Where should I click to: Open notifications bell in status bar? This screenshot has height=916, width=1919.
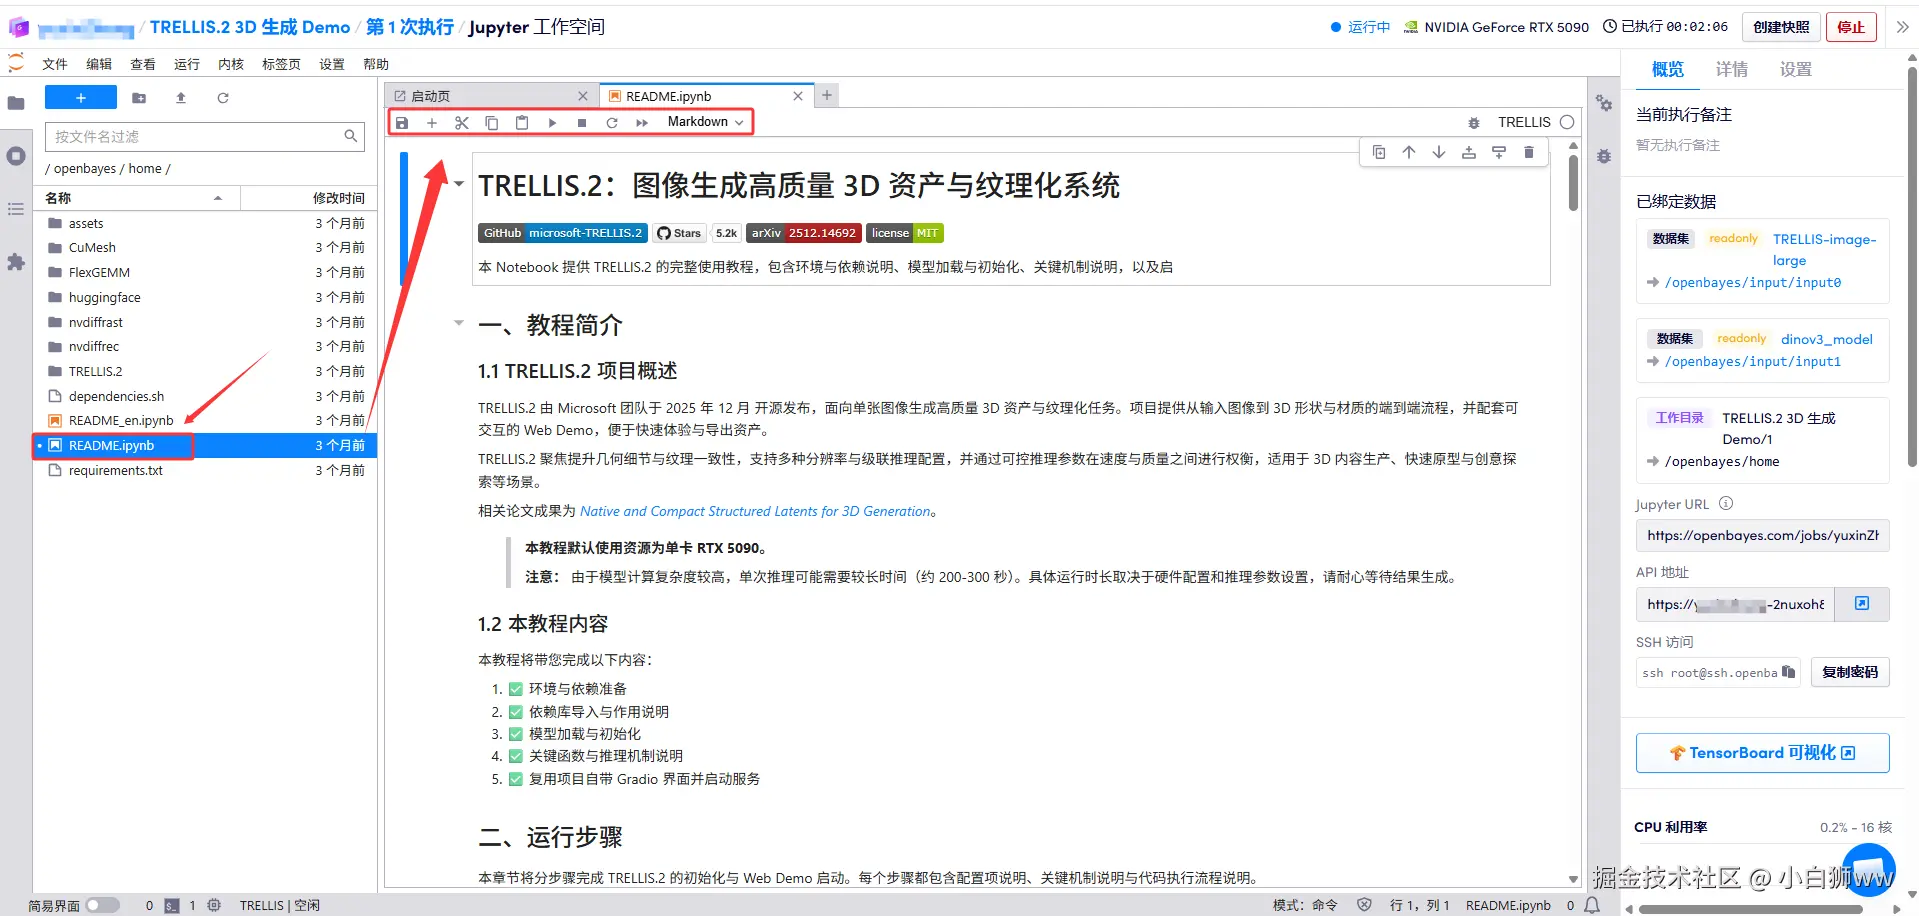1593,905
